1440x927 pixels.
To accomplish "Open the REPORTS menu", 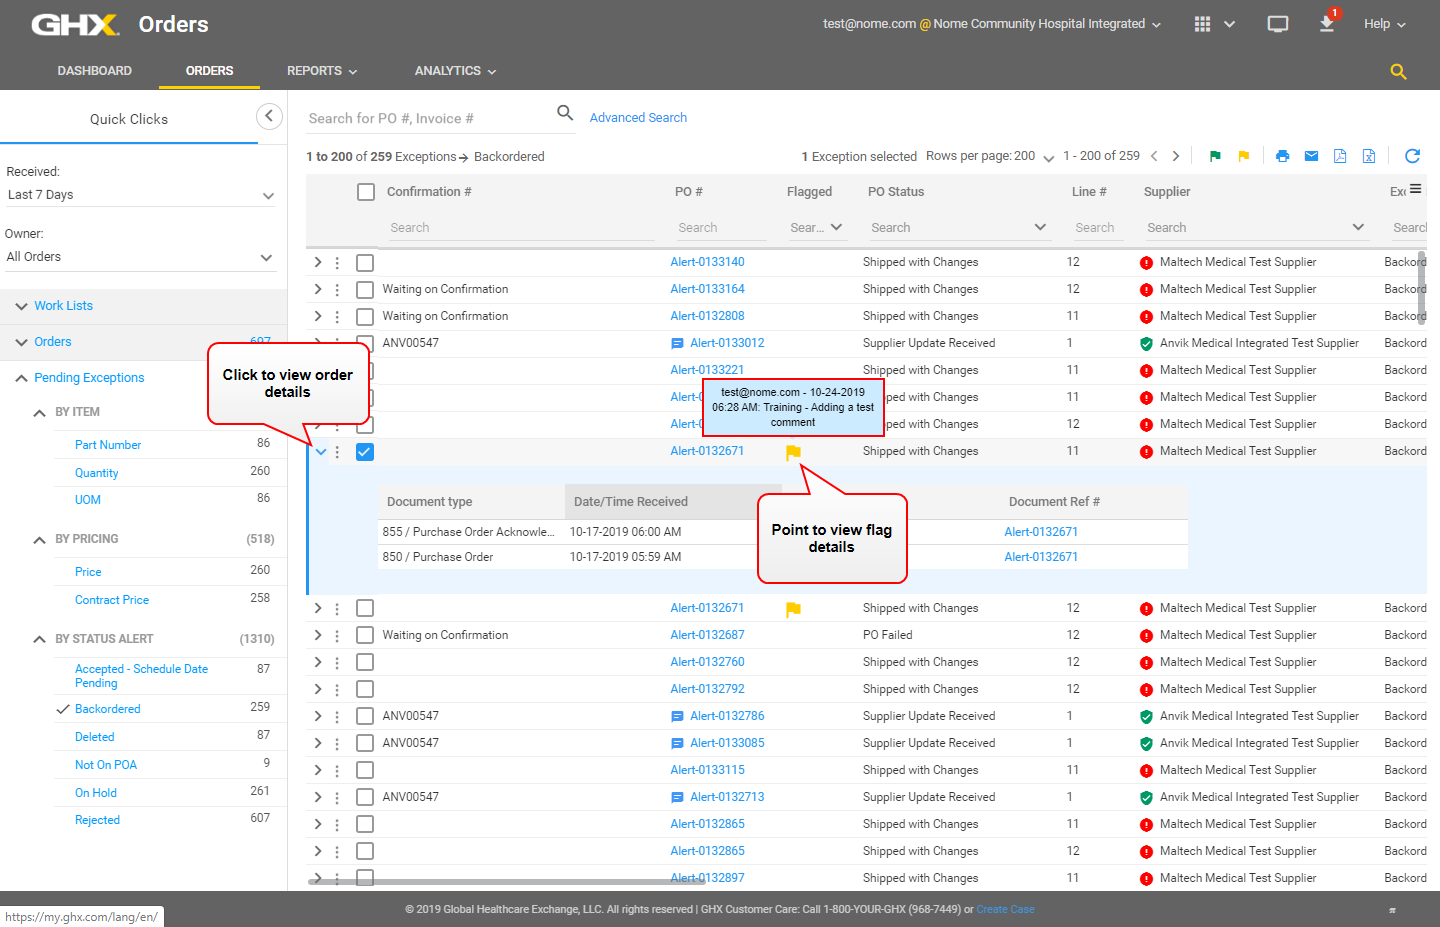I will [x=322, y=71].
